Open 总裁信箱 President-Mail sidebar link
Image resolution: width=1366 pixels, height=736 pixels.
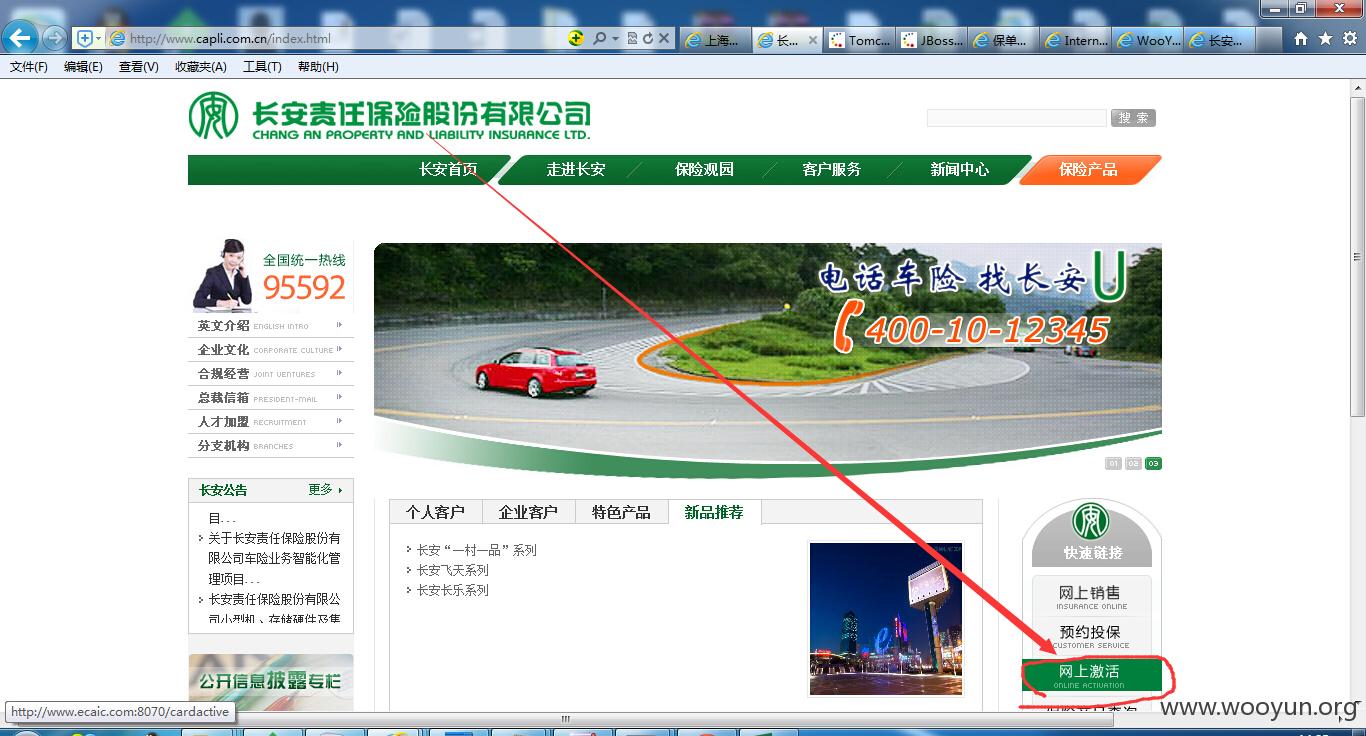[271, 398]
